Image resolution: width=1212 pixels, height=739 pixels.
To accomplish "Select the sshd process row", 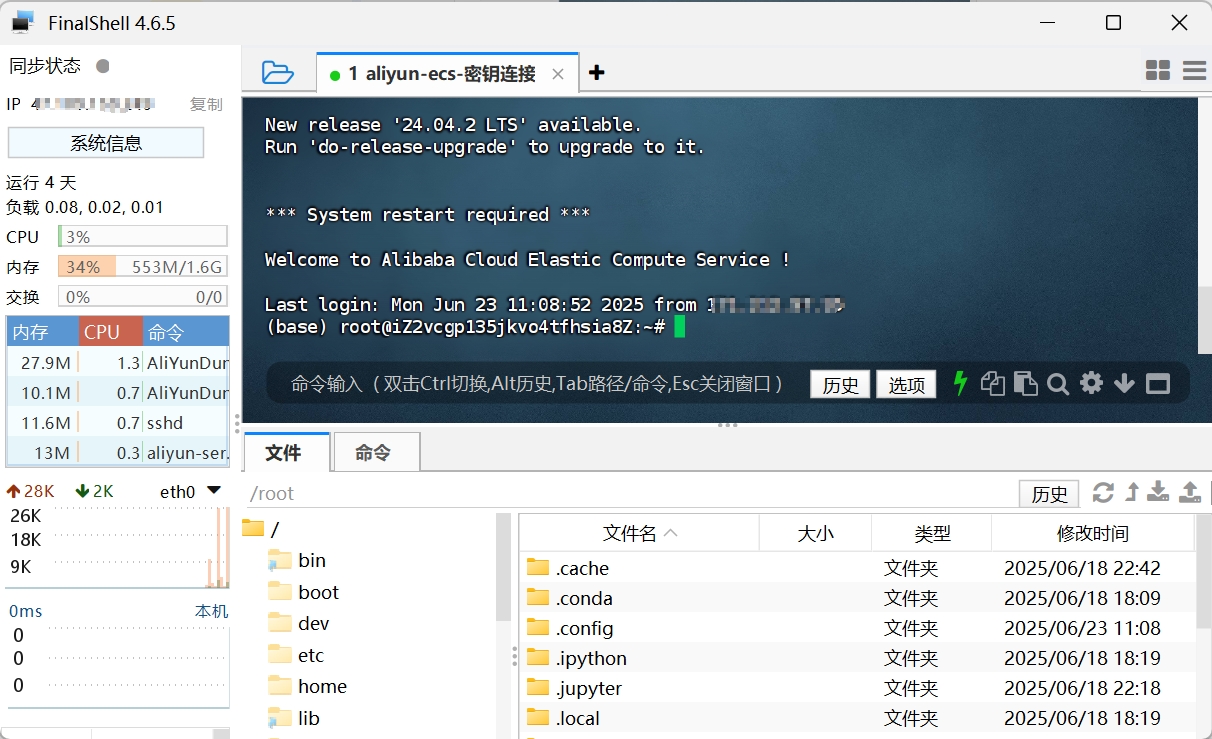I will (118, 423).
